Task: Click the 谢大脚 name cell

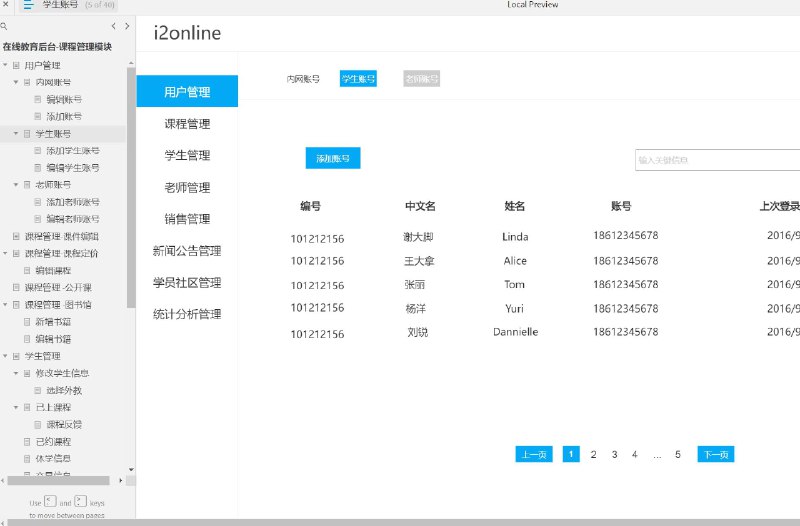Action: pos(418,237)
